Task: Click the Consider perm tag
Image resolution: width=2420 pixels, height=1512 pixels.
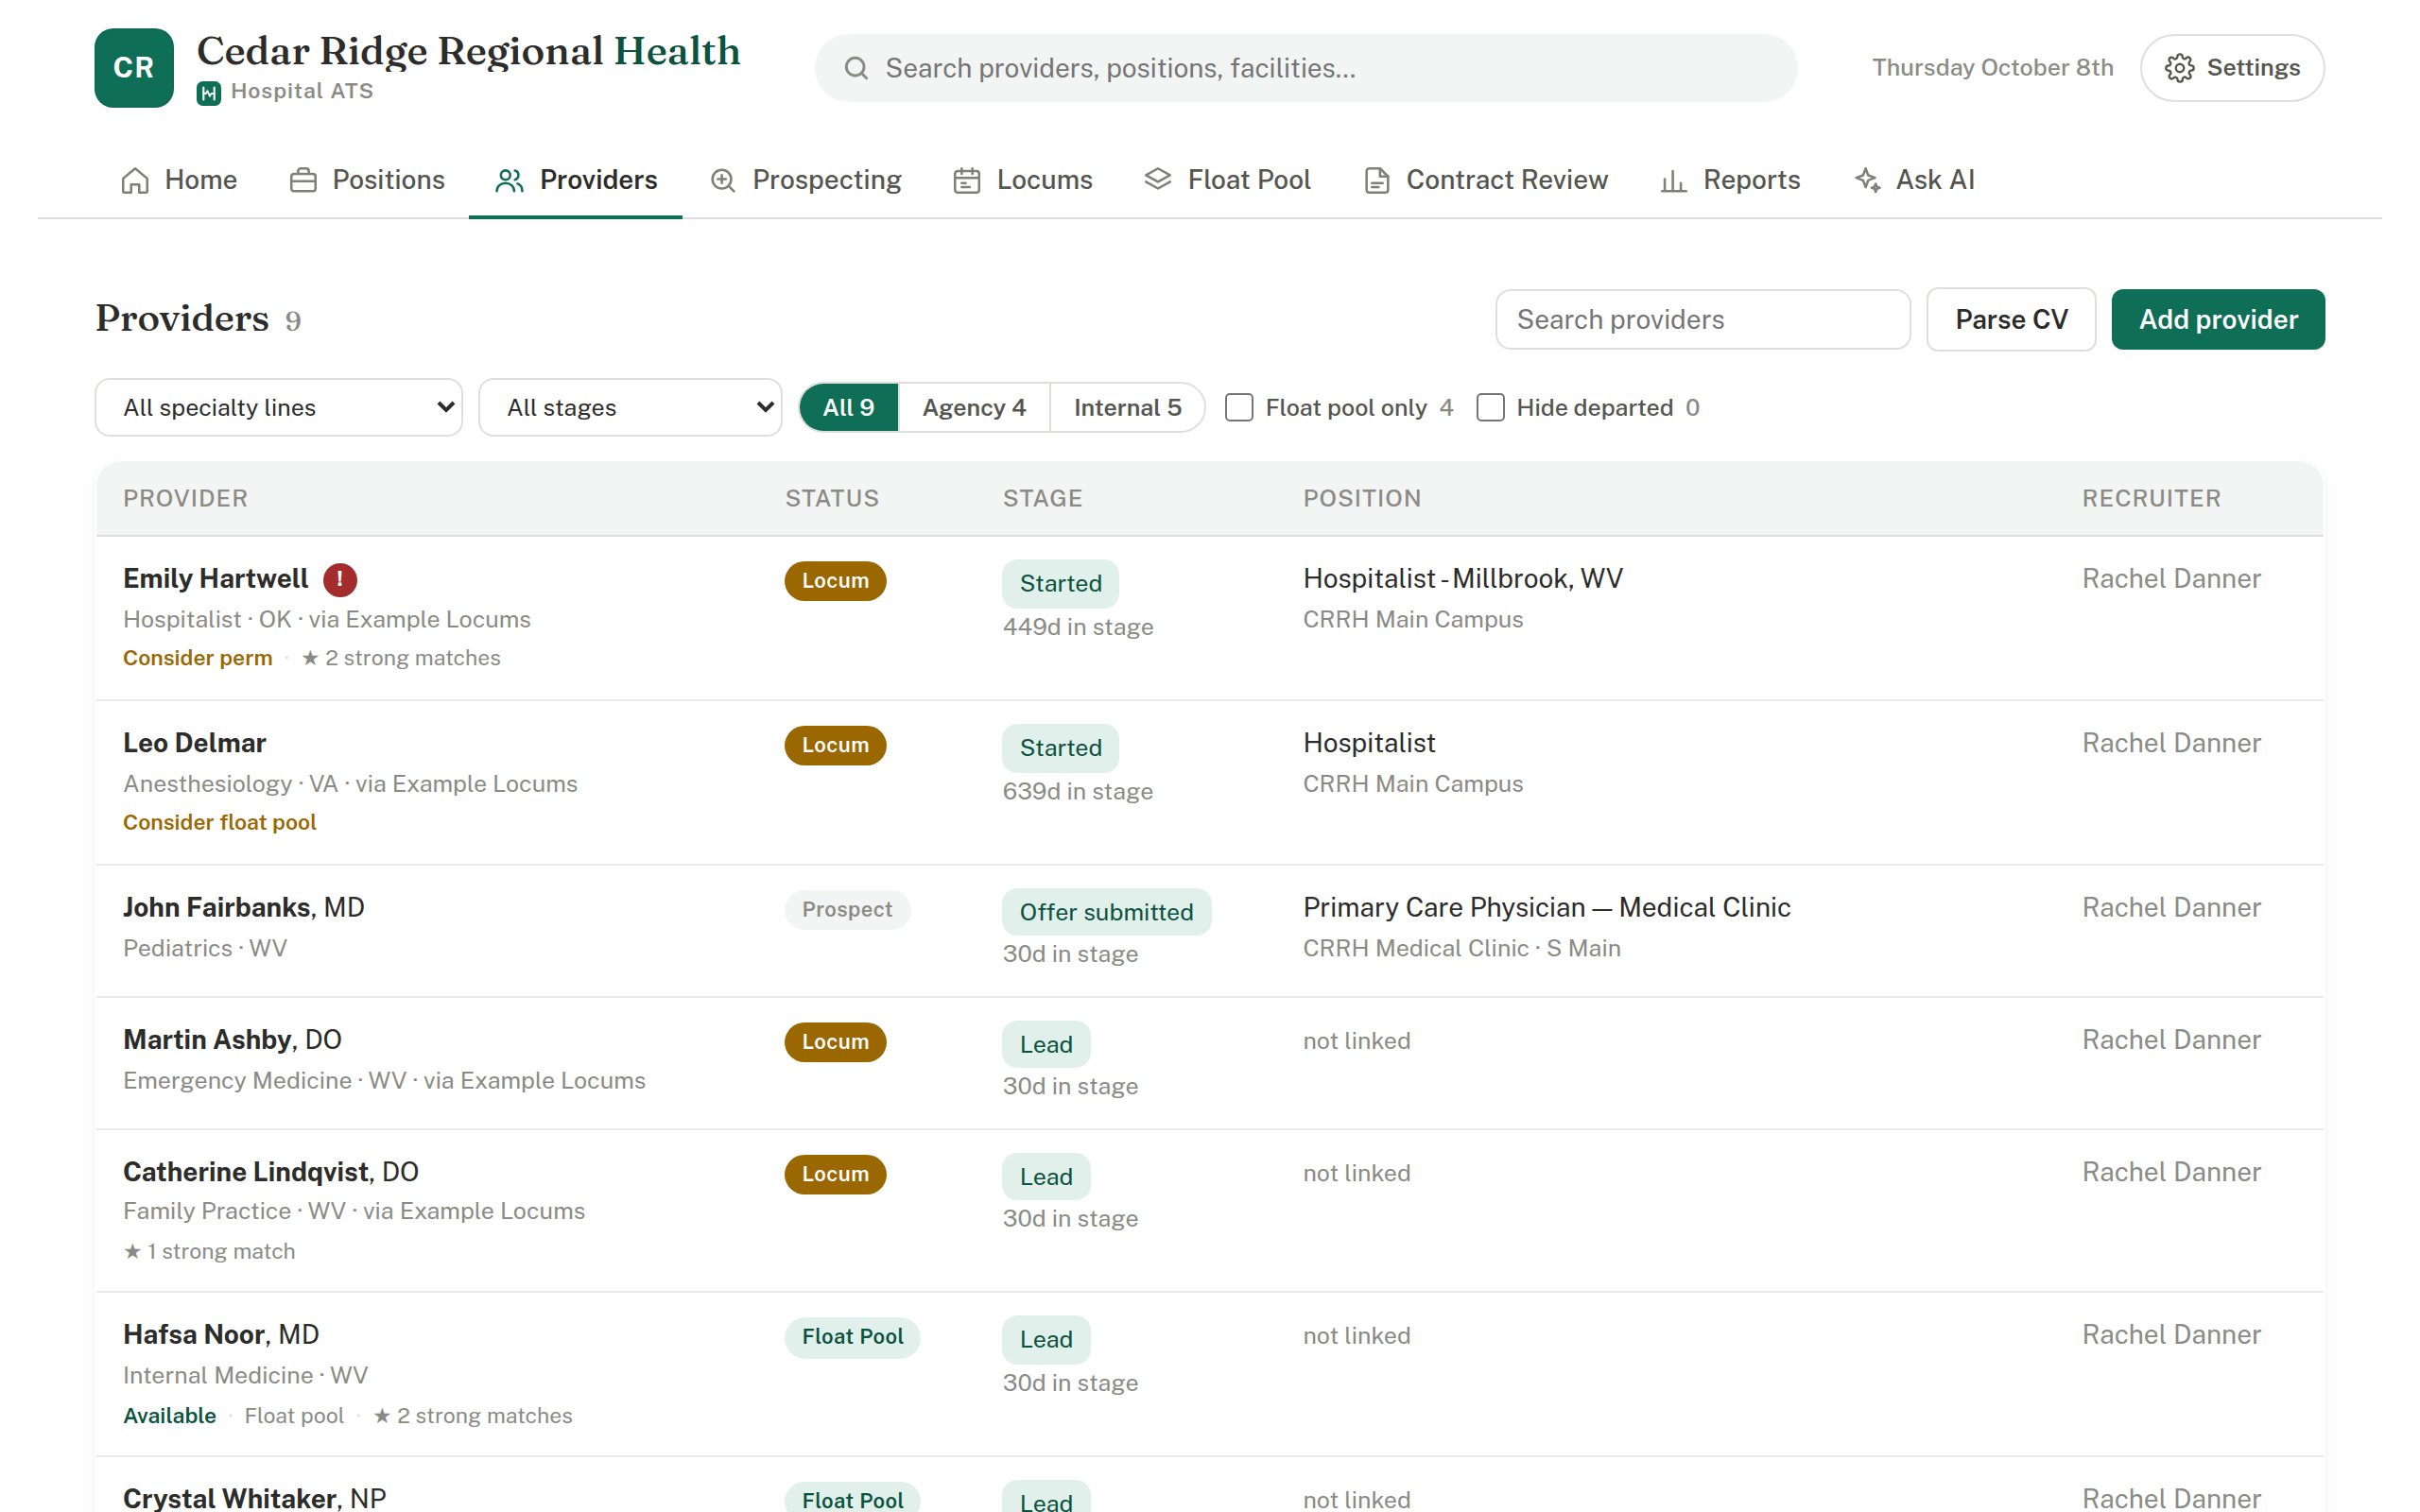Action: [197, 658]
